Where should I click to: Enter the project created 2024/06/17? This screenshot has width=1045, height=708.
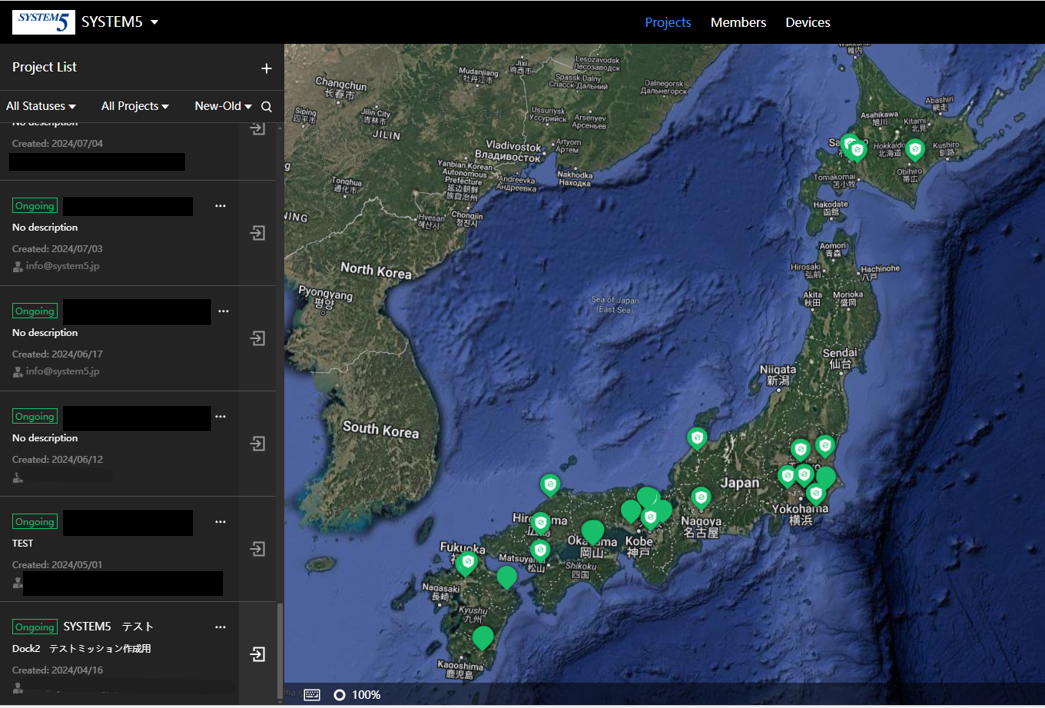[258, 338]
